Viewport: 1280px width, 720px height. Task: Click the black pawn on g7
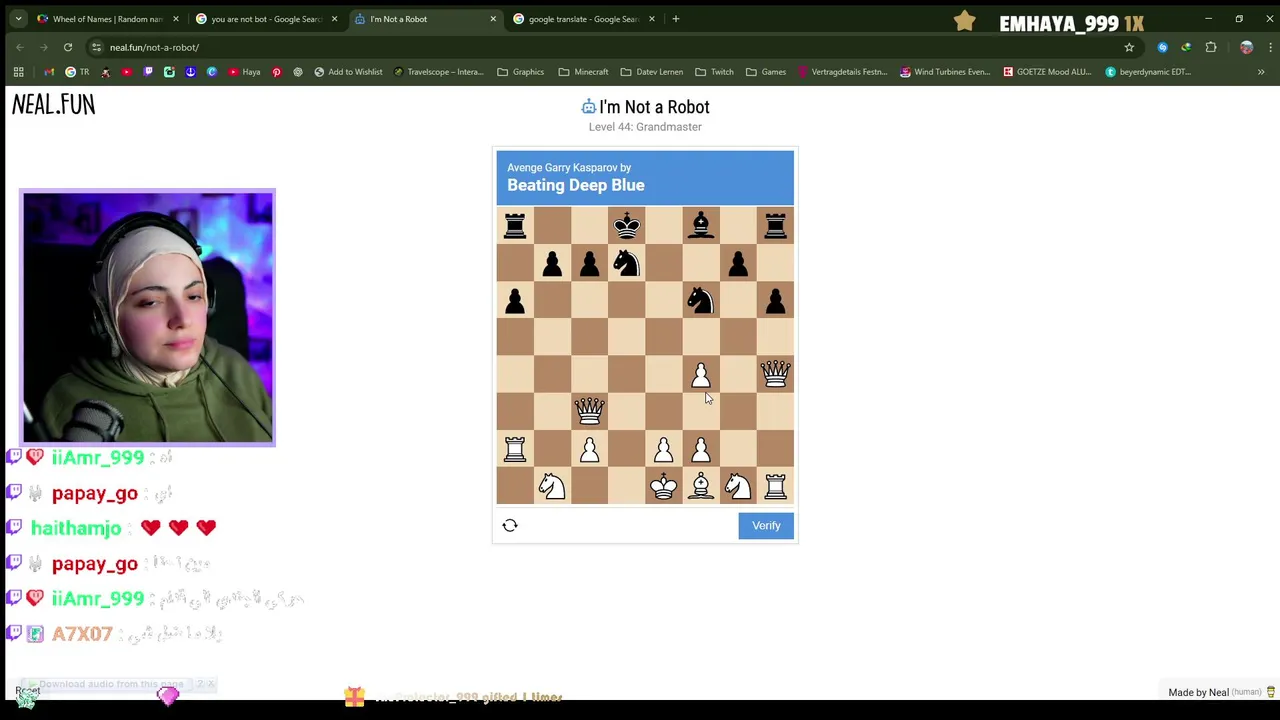pos(738,263)
